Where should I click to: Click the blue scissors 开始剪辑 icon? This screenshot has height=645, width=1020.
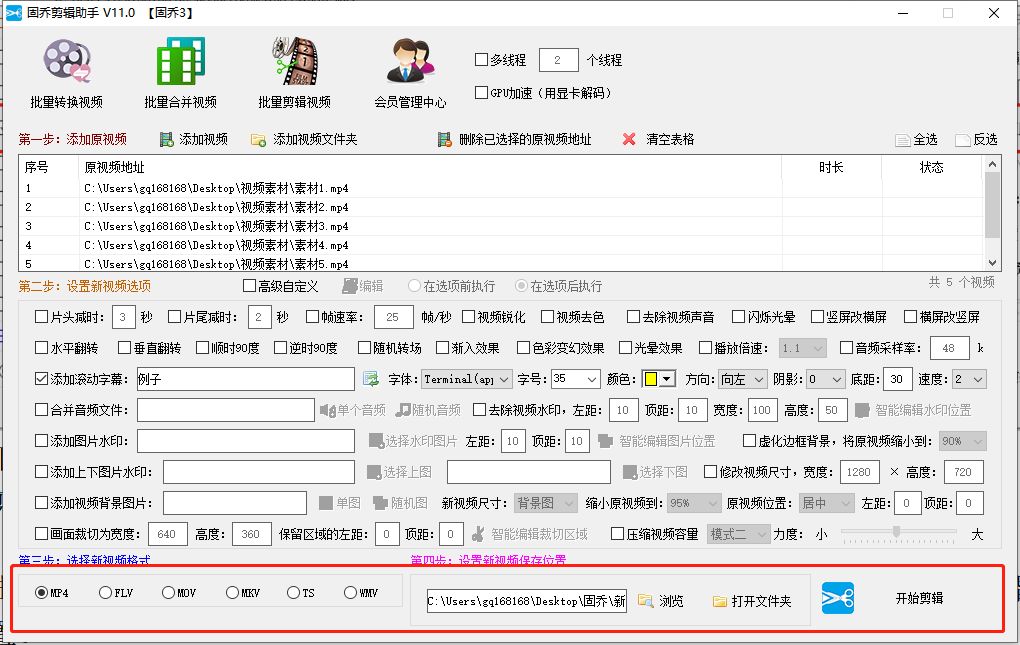click(x=838, y=598)
